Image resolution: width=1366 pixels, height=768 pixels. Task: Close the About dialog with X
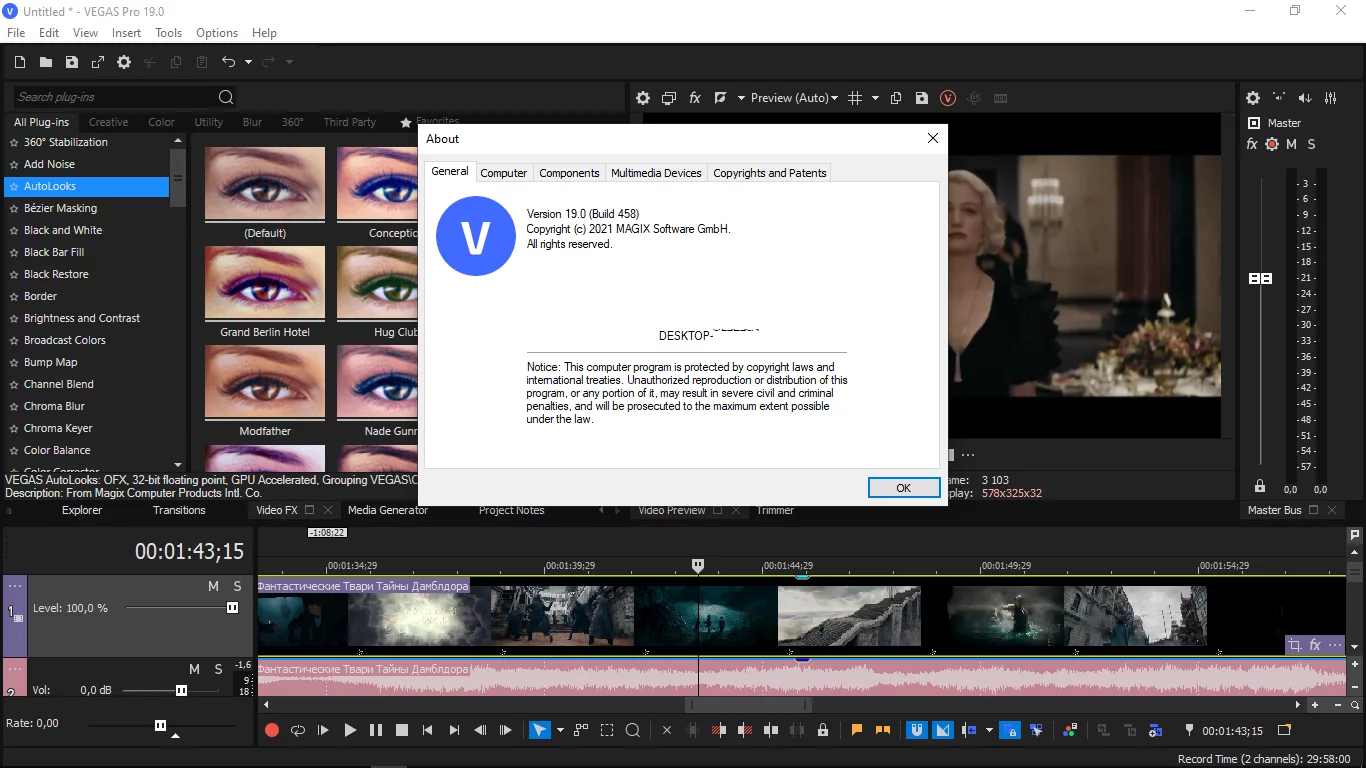tap(932, 139)
